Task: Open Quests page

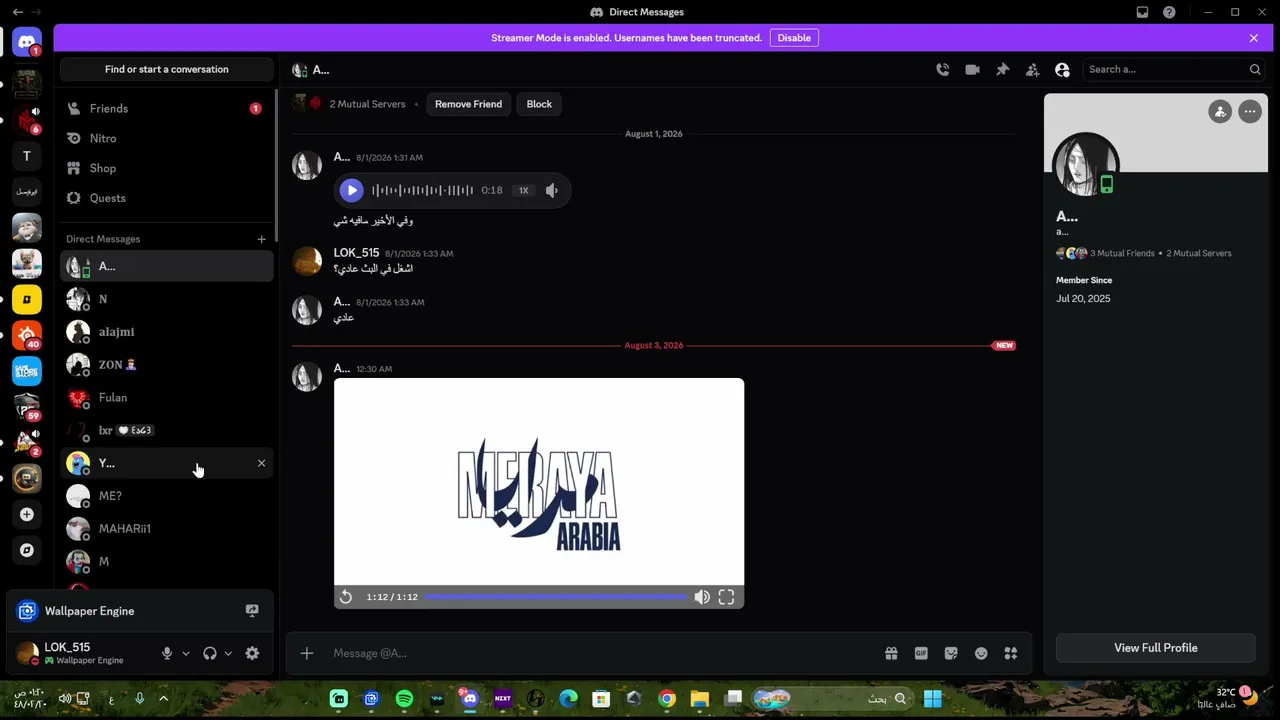Action: (166, 198)
